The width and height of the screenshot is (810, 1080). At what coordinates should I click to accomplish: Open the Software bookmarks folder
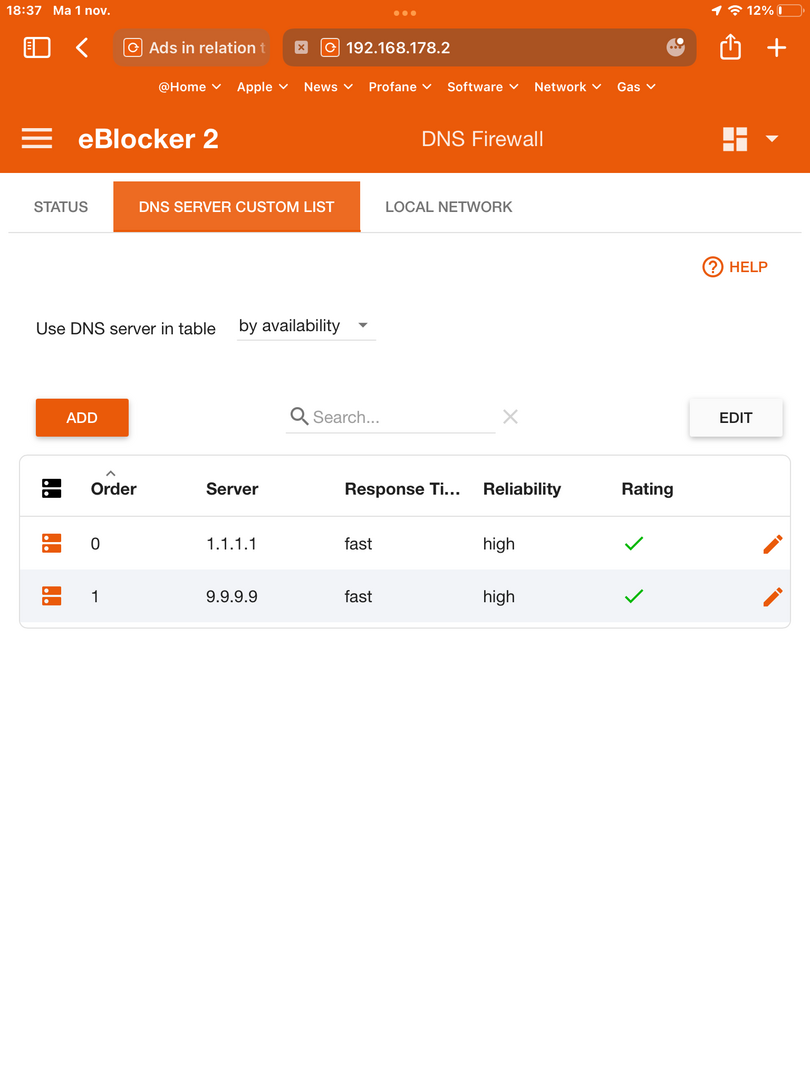(482, 87)
